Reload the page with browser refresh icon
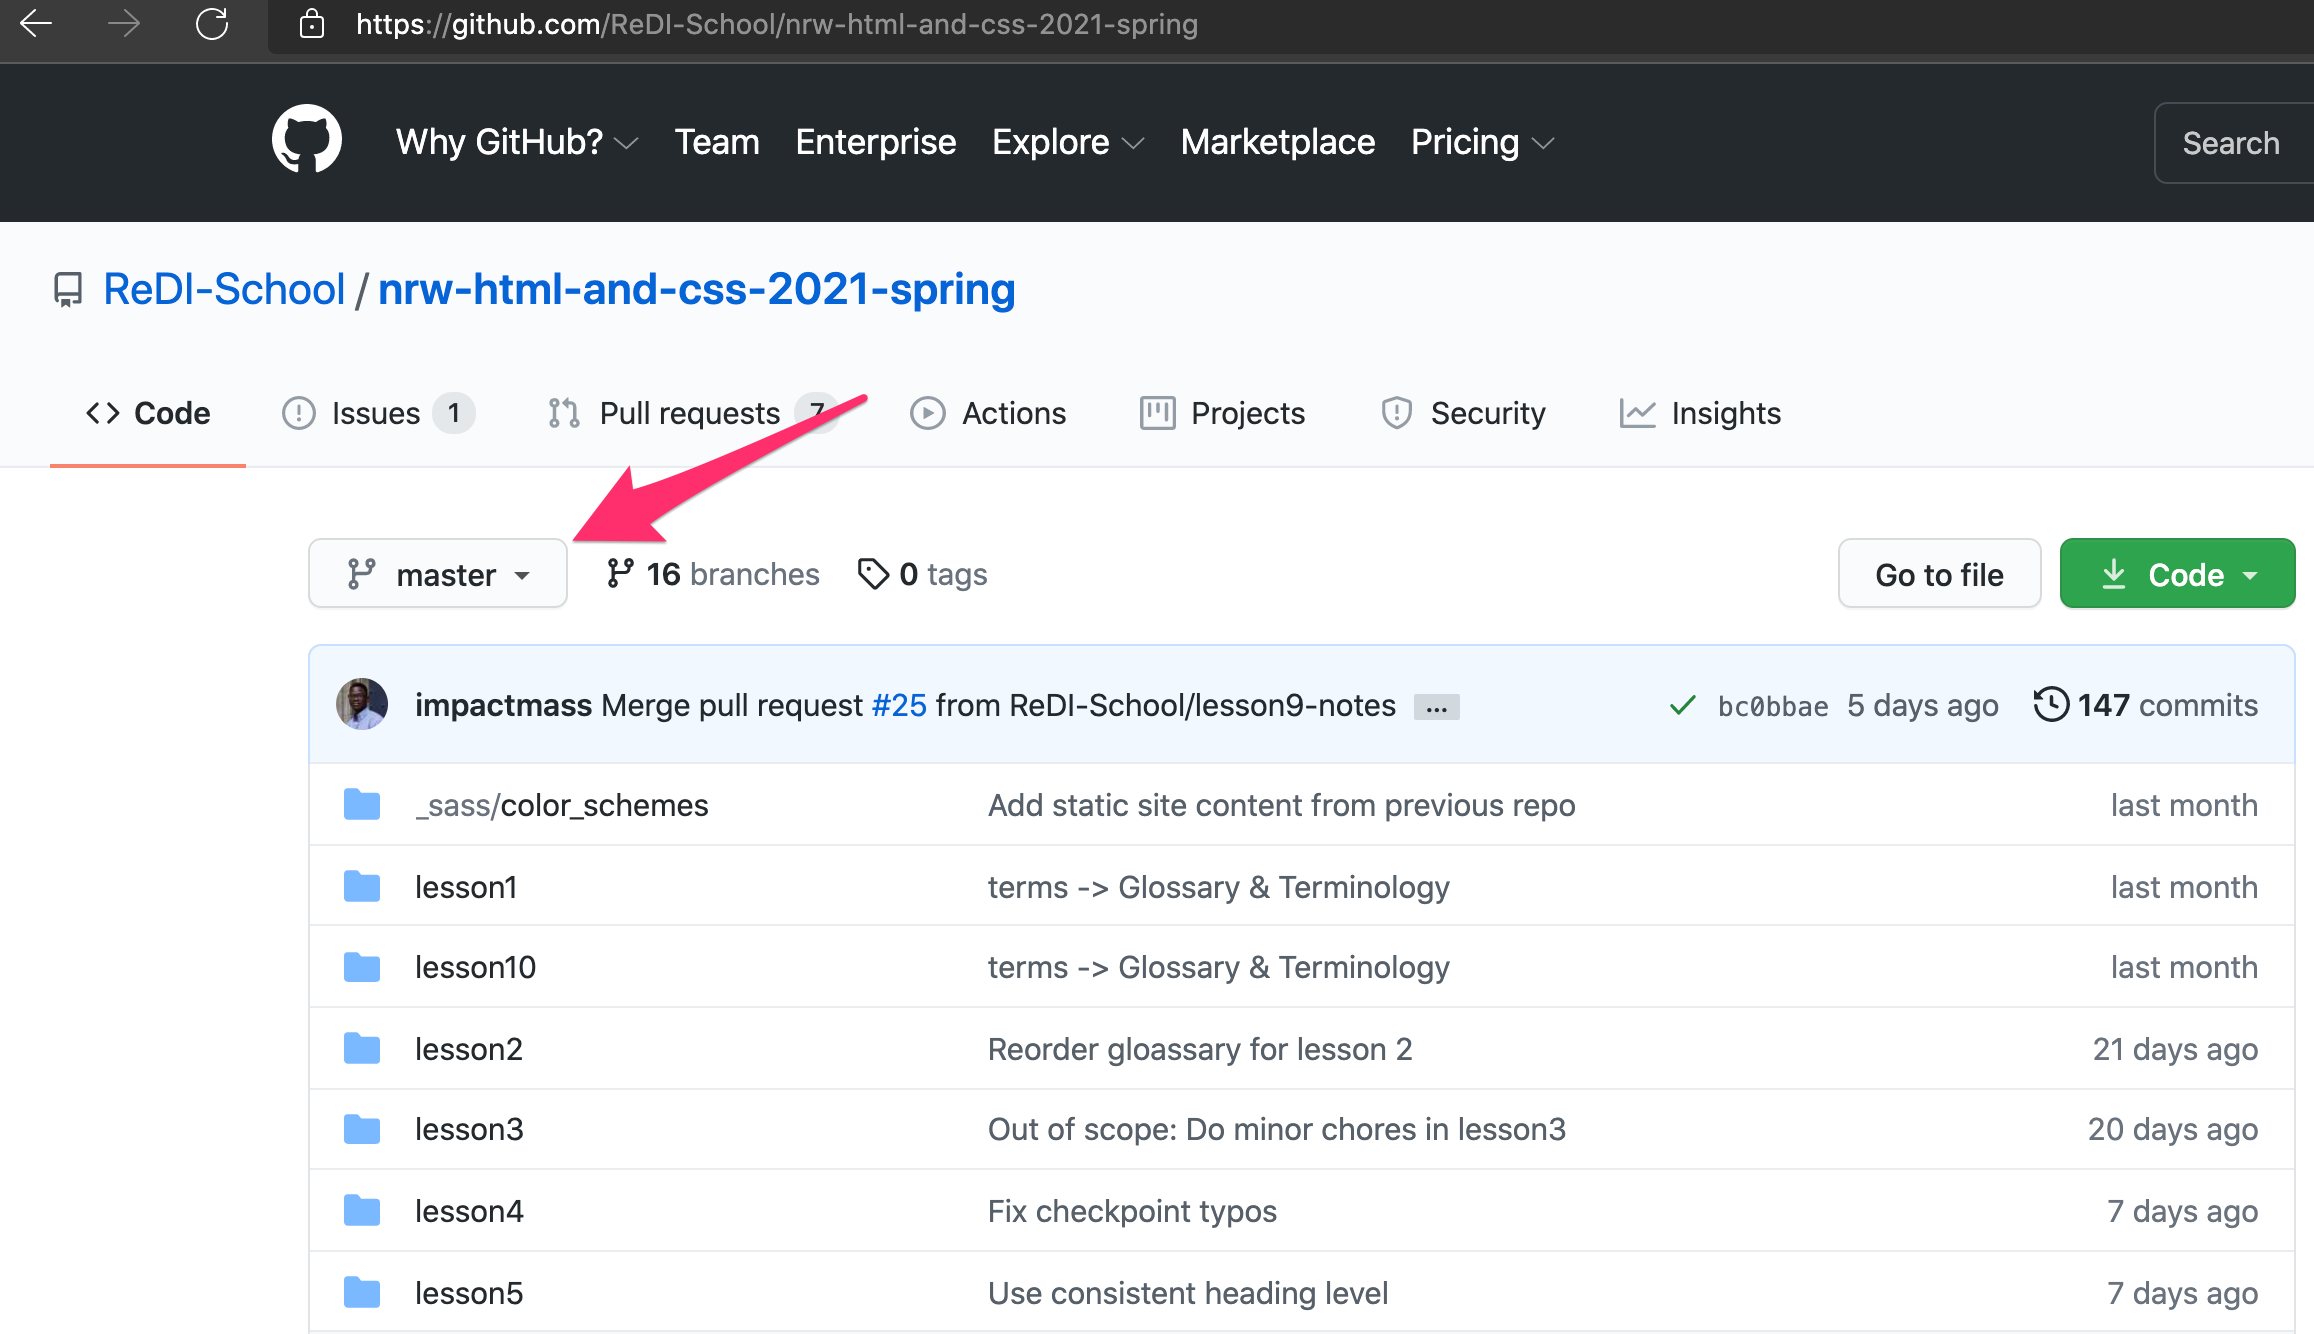The image size is (2314, 1334). 212,24
